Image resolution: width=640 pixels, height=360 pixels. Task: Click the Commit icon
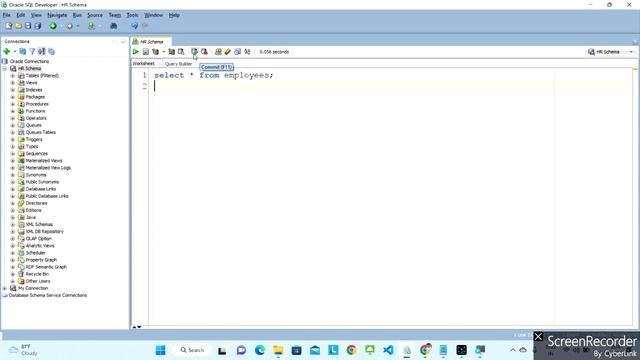click(x=194, y=52)
